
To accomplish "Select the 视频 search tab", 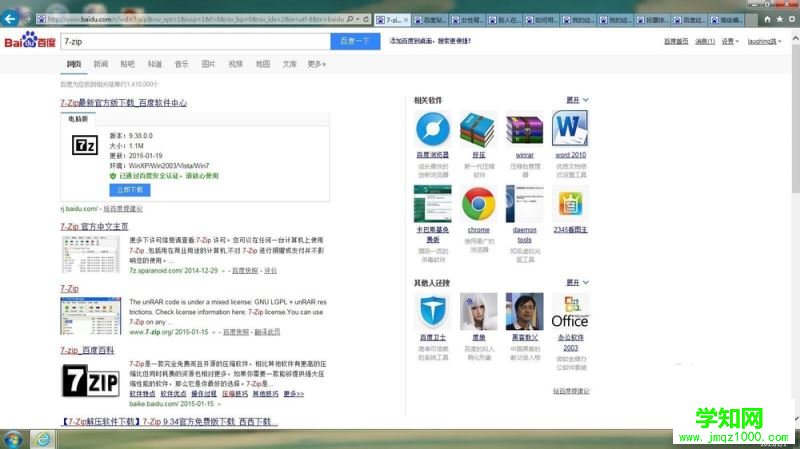I will point(235,64).
